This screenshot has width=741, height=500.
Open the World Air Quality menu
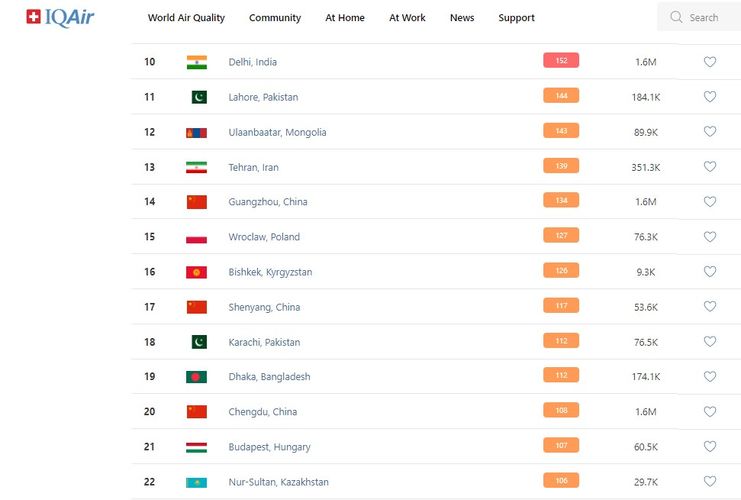coord(186,18)
